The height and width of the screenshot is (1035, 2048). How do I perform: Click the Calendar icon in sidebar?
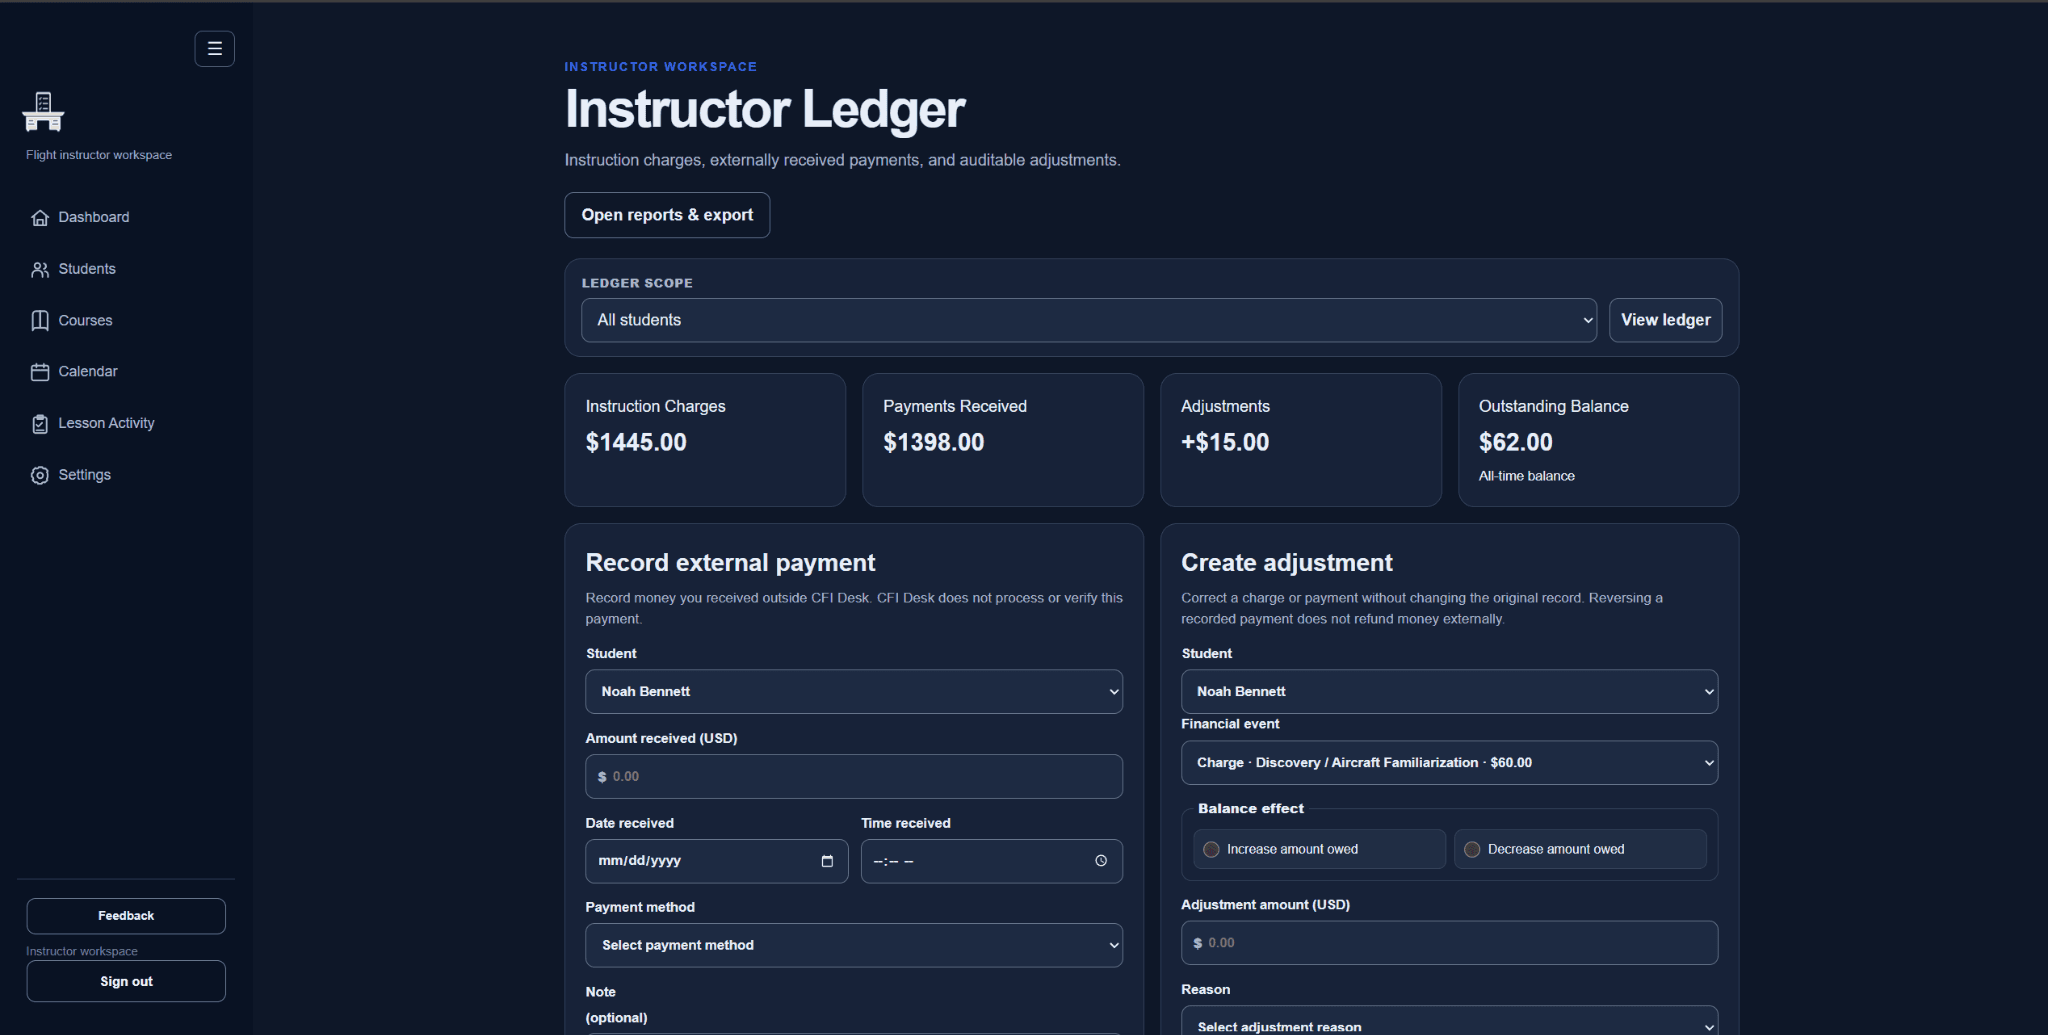pos(40,372)
